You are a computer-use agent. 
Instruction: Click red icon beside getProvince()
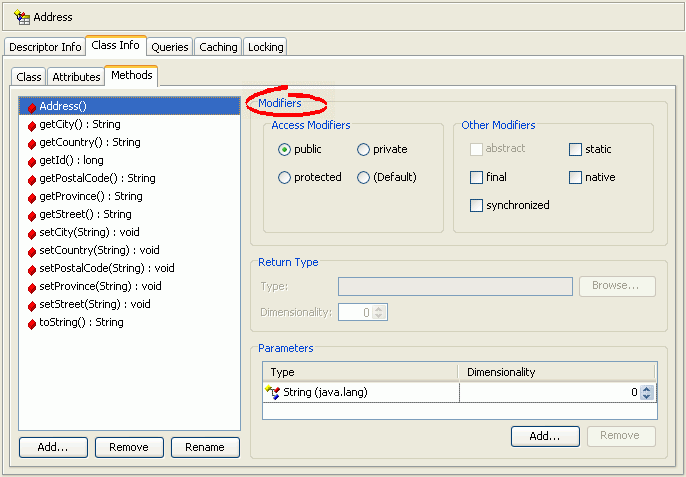pos(32,197)
